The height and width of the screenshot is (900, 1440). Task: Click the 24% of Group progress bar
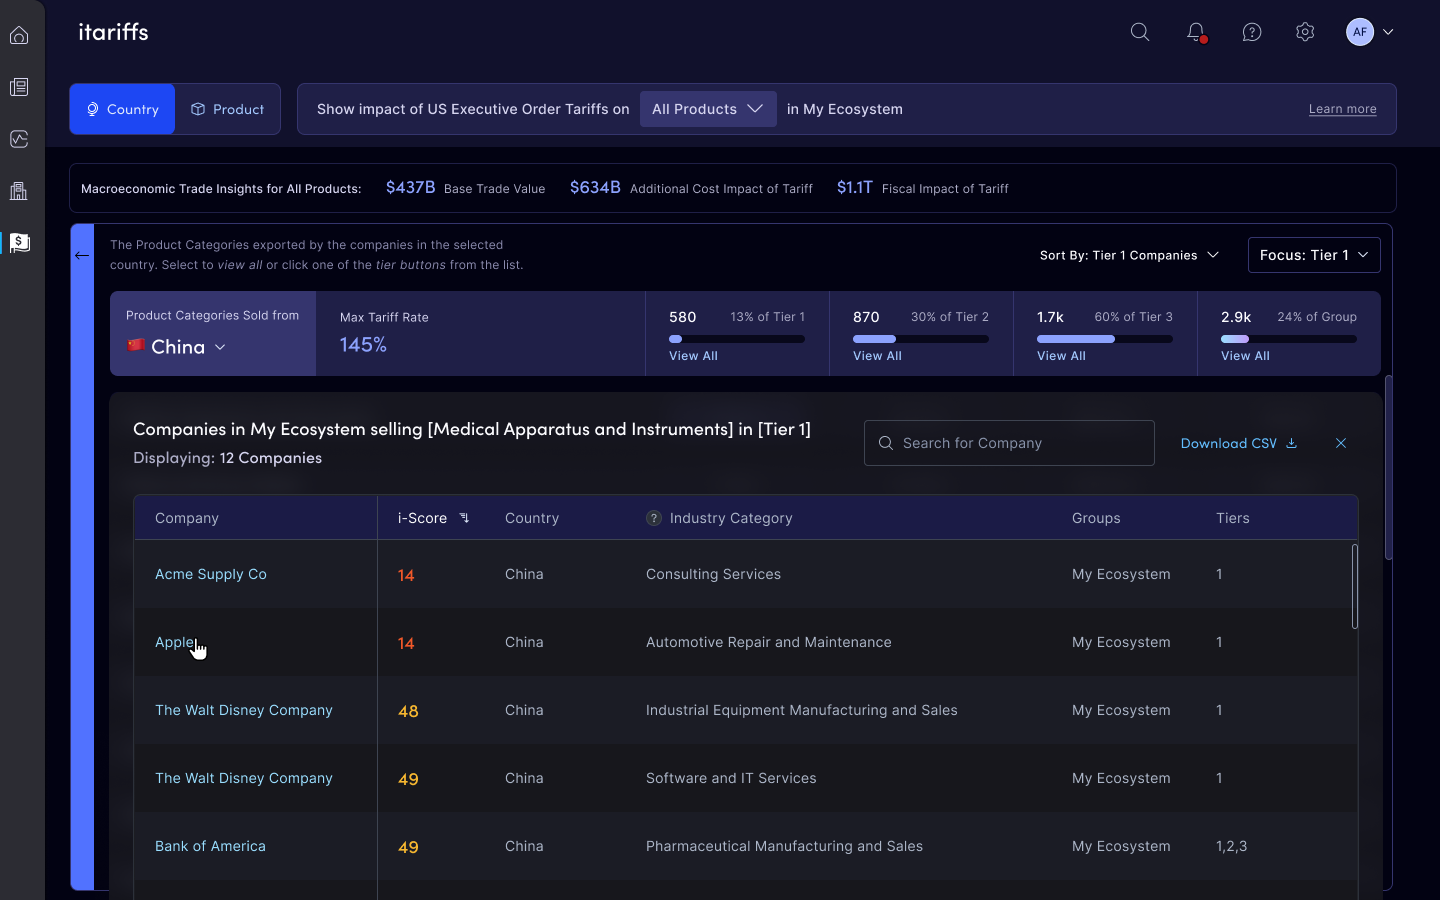click(1289, 339)
